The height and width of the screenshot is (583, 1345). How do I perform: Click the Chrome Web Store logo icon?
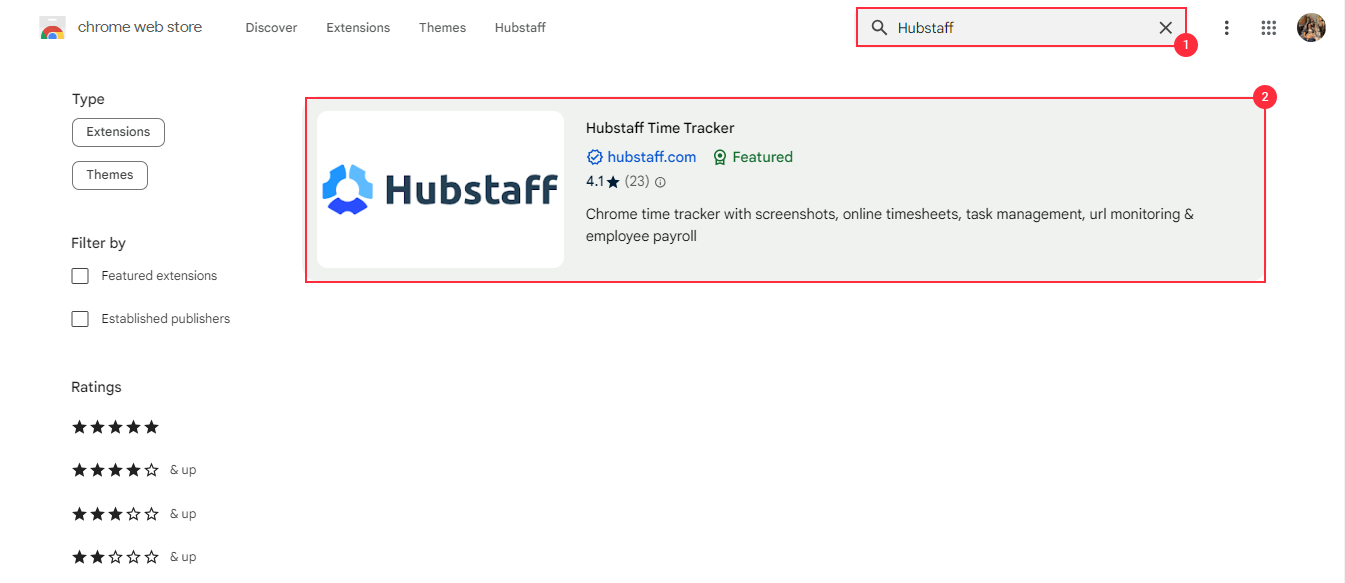point(53,28)
